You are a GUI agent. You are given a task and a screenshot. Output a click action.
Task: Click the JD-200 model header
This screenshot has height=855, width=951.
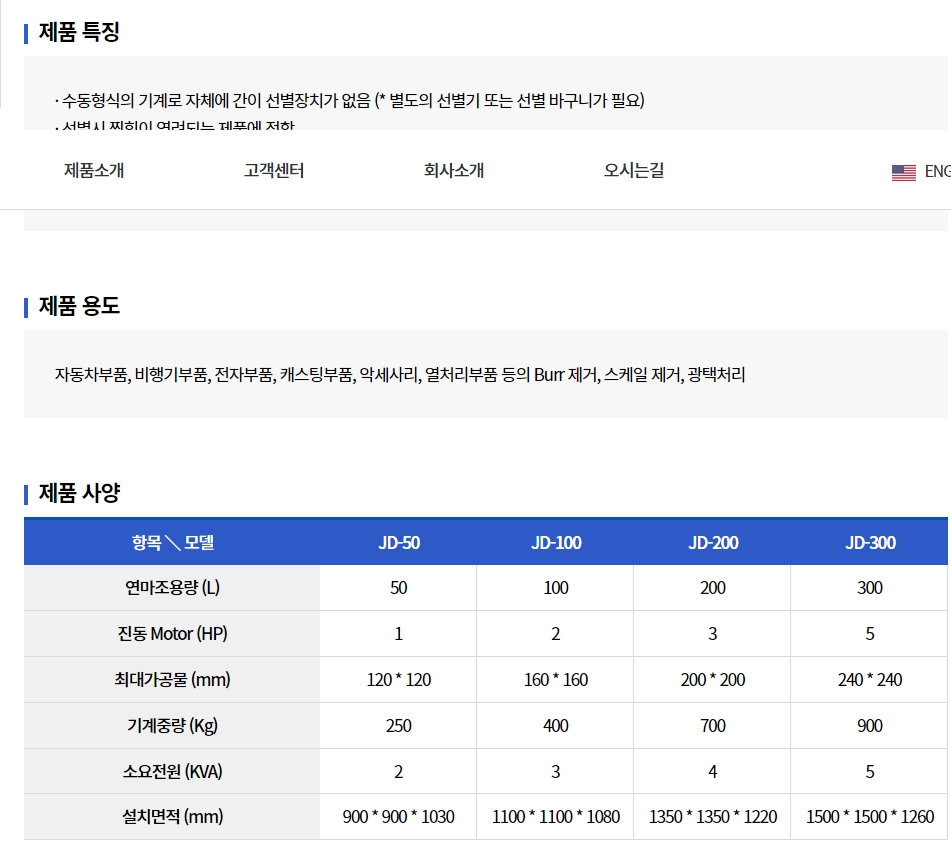point(713,543)
